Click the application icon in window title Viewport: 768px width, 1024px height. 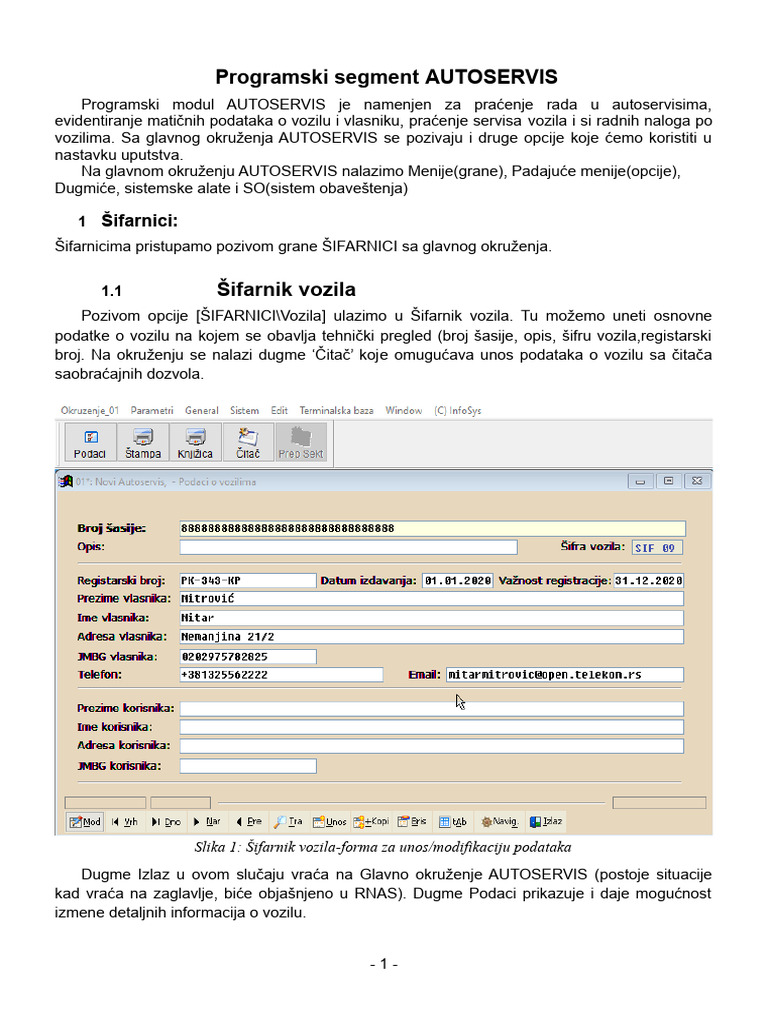coord(66,482)
